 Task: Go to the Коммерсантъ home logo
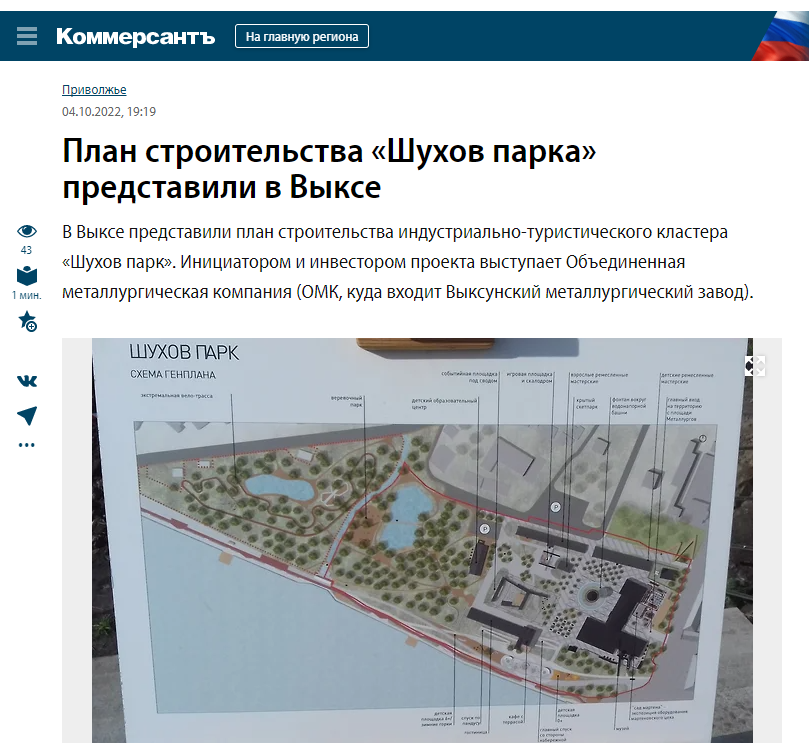(x=135, y=37)
